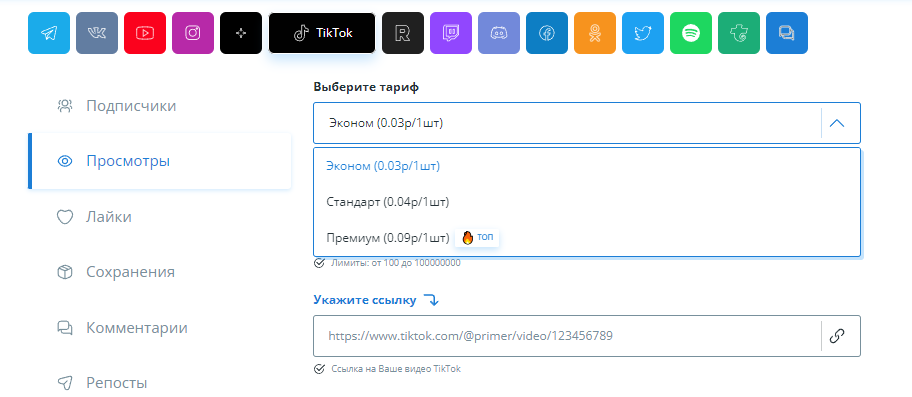The width and height of the screenshot is (912, 397).
Task: Open the Telegram services icon
Action: pyautogui.click(x=49, y=33)
